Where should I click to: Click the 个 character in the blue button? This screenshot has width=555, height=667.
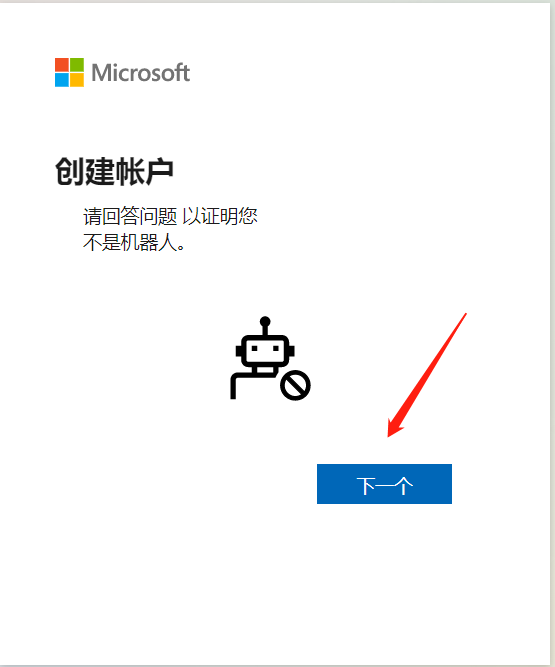(x=403, y=485)
